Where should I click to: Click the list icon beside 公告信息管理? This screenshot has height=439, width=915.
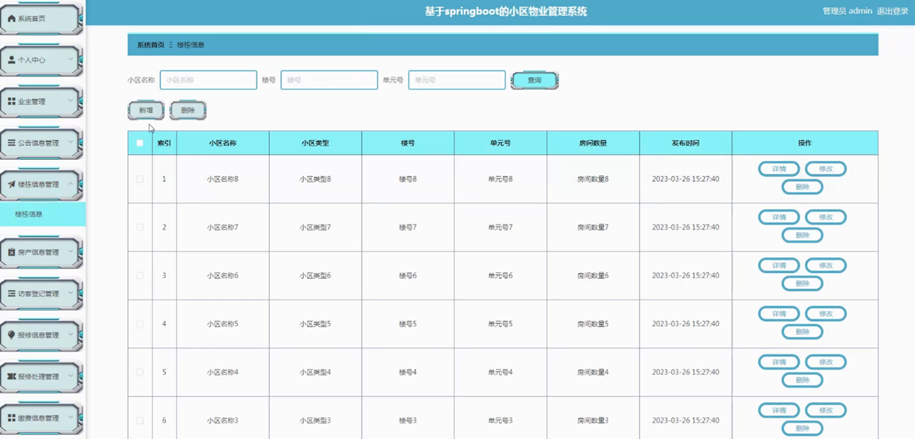tap(12, 142)
